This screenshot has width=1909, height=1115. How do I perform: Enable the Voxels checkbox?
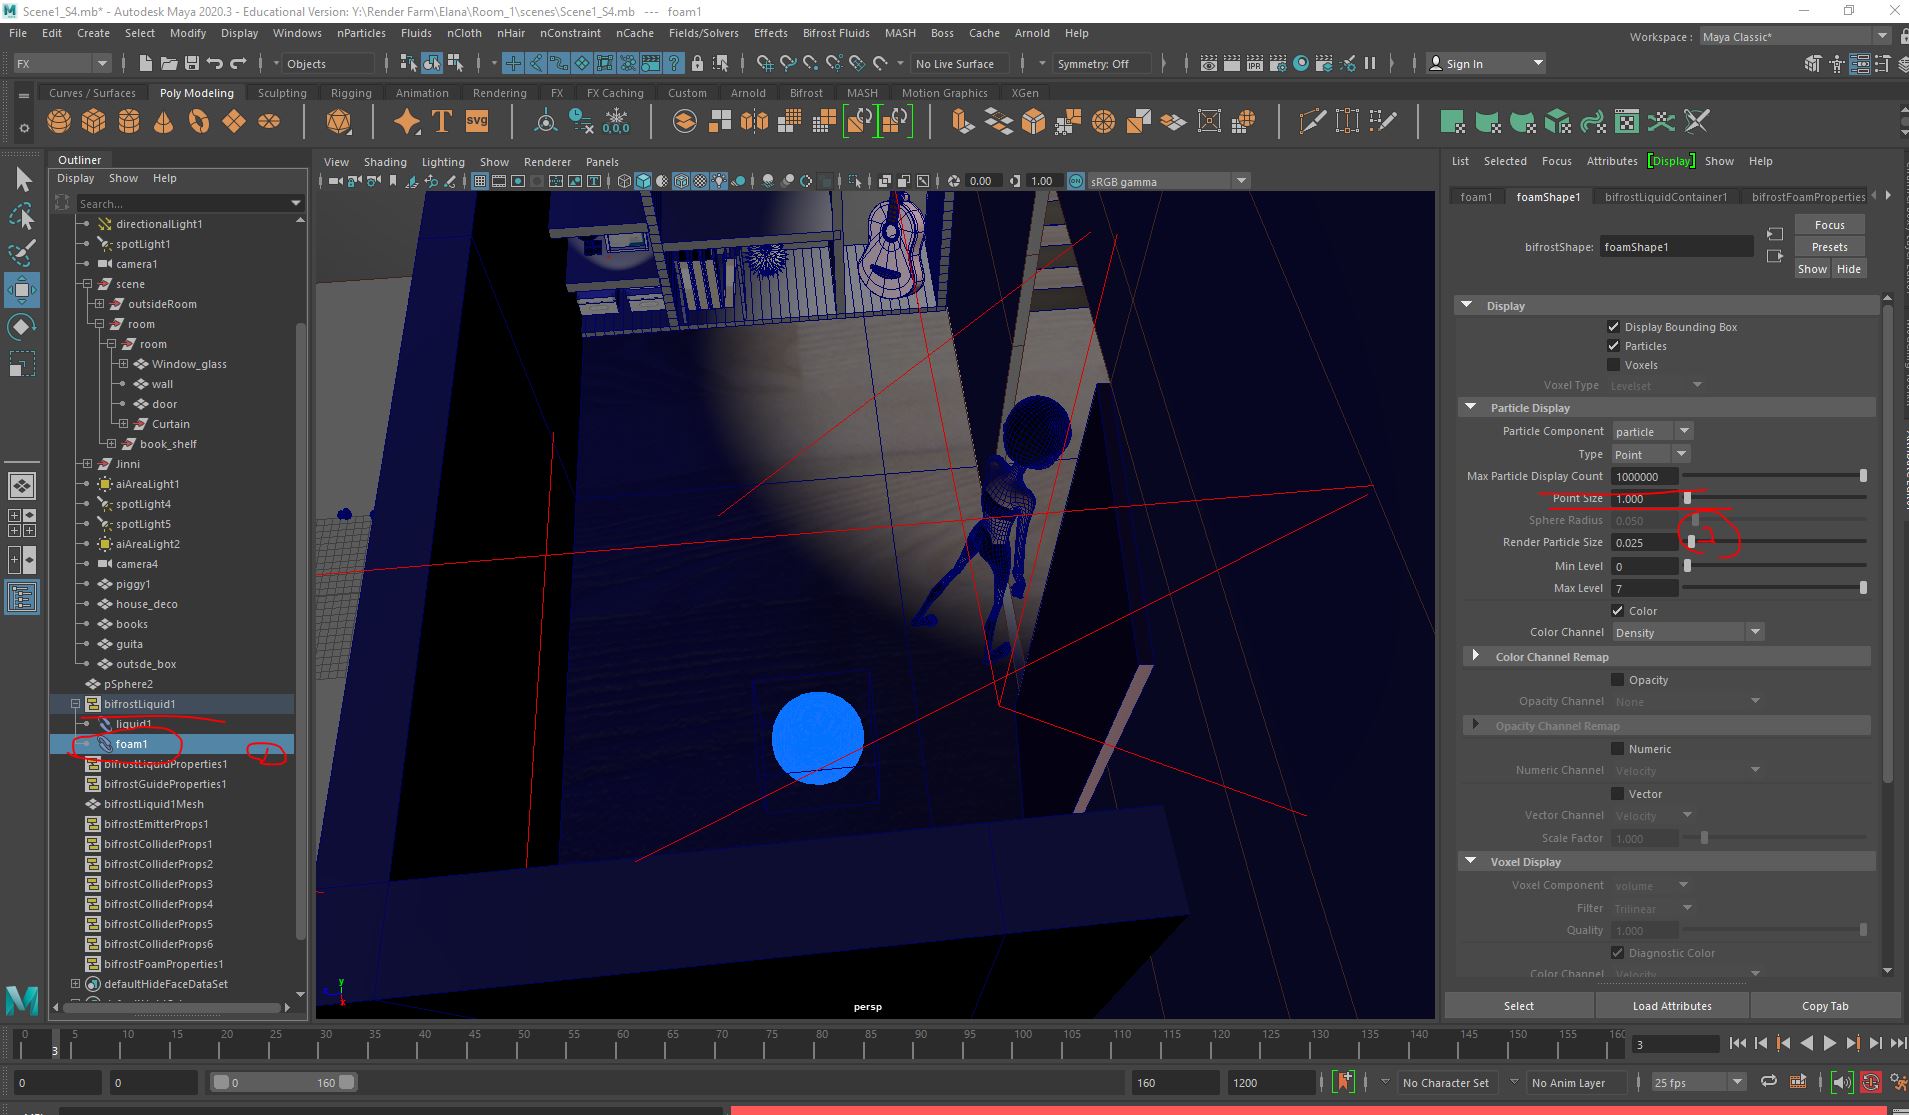click(x=1613, y=365)
